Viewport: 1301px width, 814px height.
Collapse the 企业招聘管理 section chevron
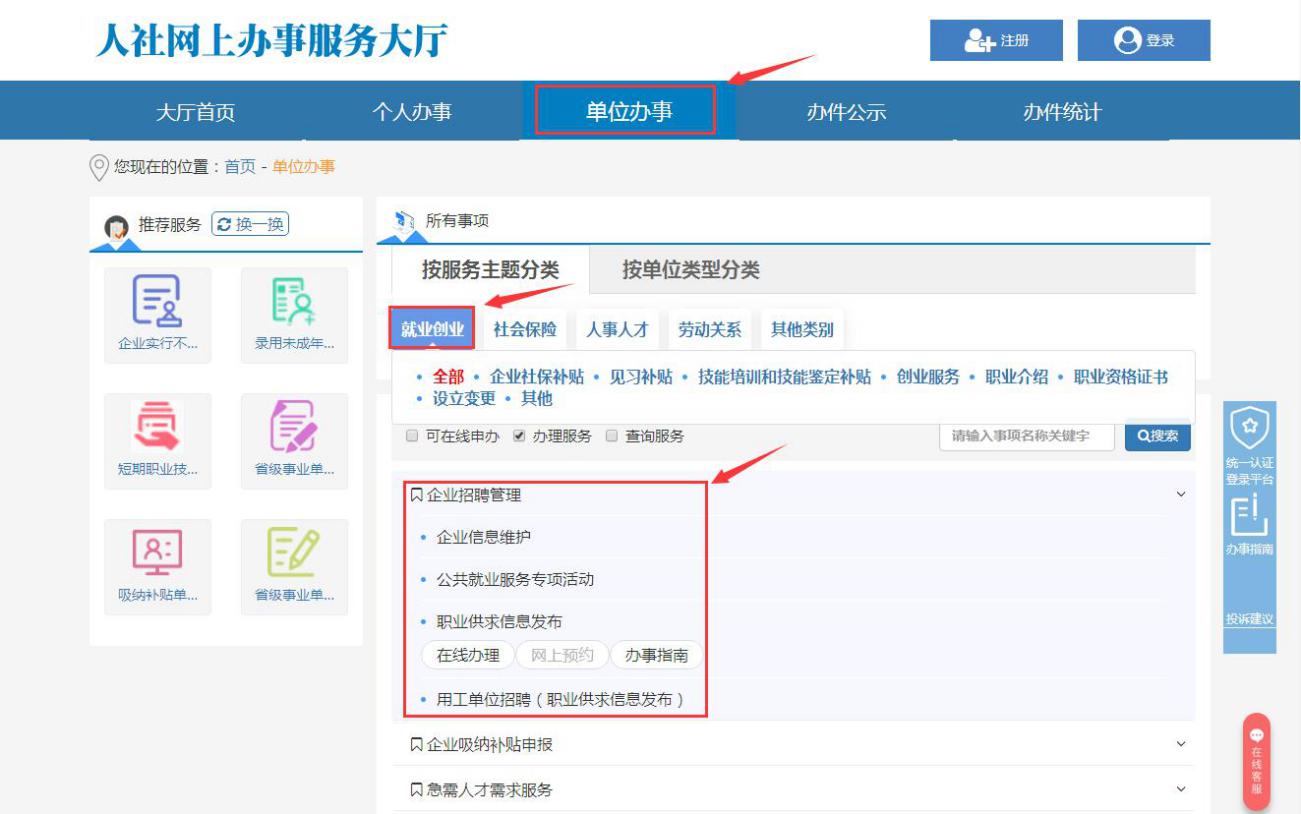[x=1181, y=494]
